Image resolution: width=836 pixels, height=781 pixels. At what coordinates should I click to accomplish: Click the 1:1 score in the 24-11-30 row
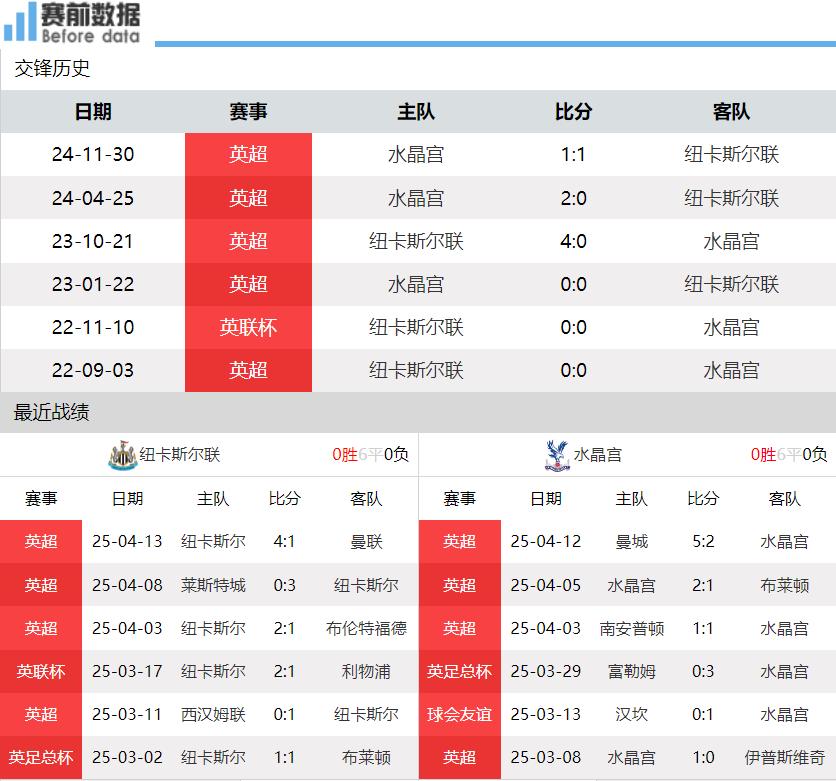[x=573, y=155]
